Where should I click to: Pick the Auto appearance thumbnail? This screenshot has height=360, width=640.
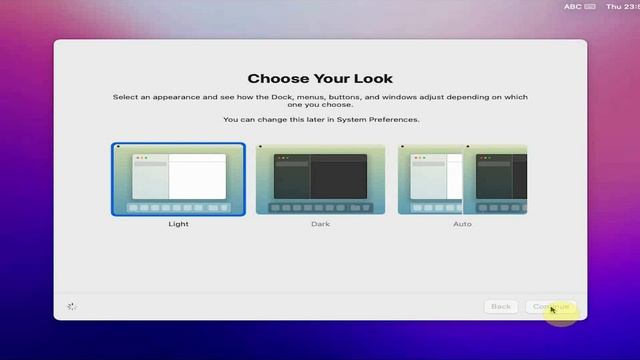(462, 179)
